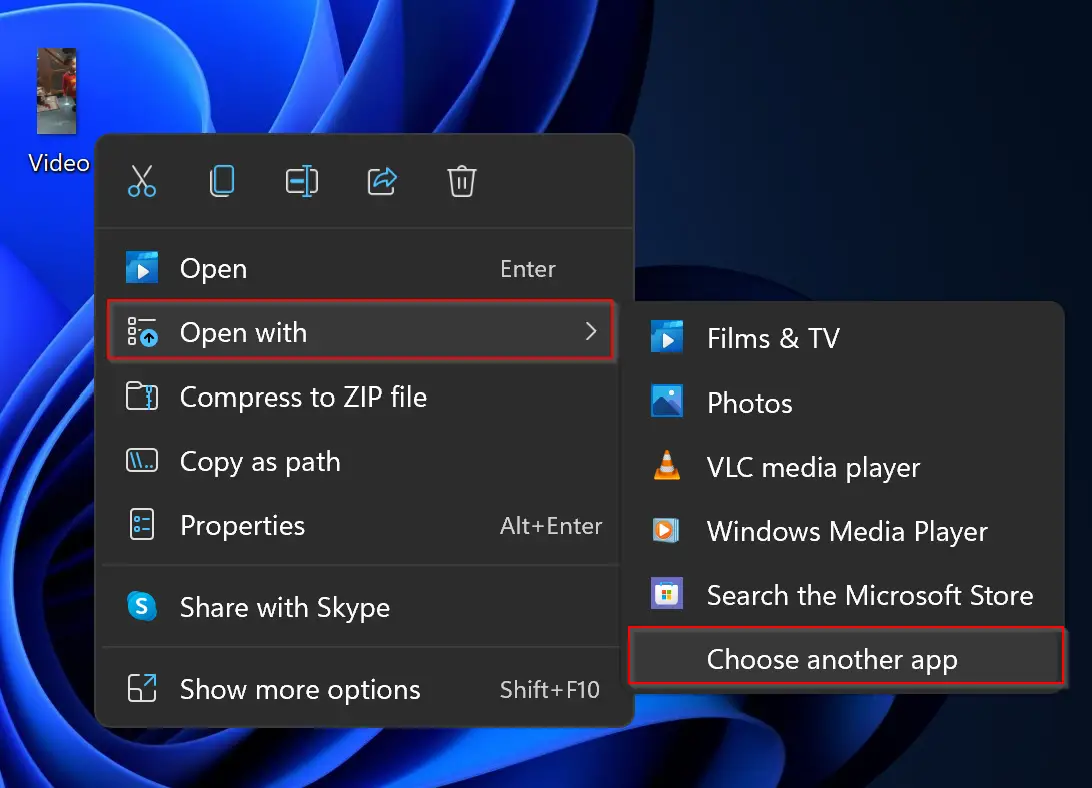Click the Windows Media Player icon
Viewport: 1092px width, 788px height.
666,530
